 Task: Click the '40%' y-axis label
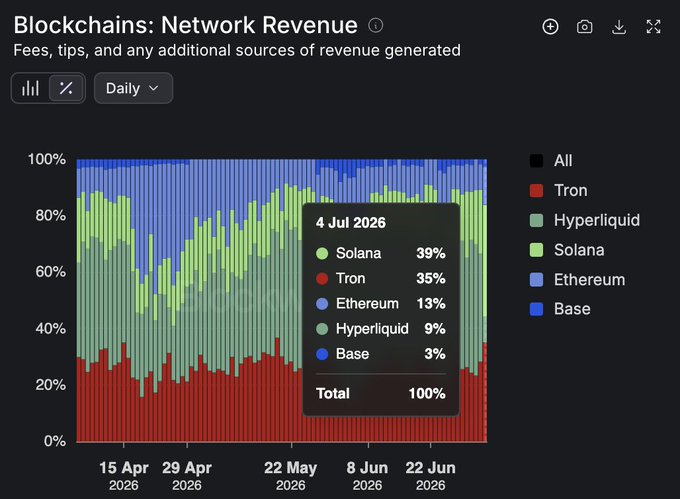click(51, 328)
